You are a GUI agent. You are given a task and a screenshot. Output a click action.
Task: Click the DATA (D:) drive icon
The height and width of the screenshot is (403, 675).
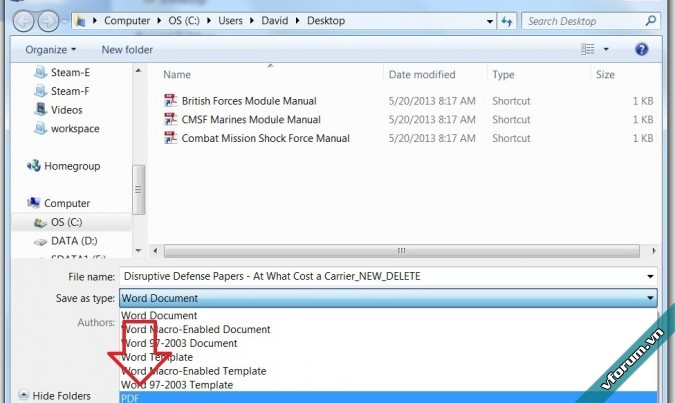pos(40,242)
